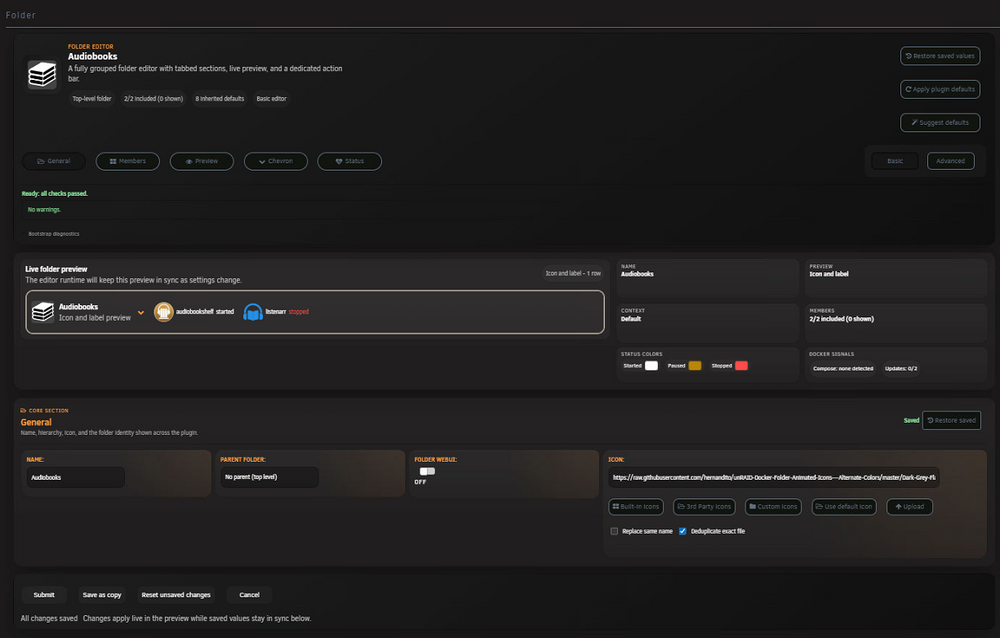The height and width of the screenshot is (638, 1000).
Task: Click the Submit button
Action: [x=44, y=595]
